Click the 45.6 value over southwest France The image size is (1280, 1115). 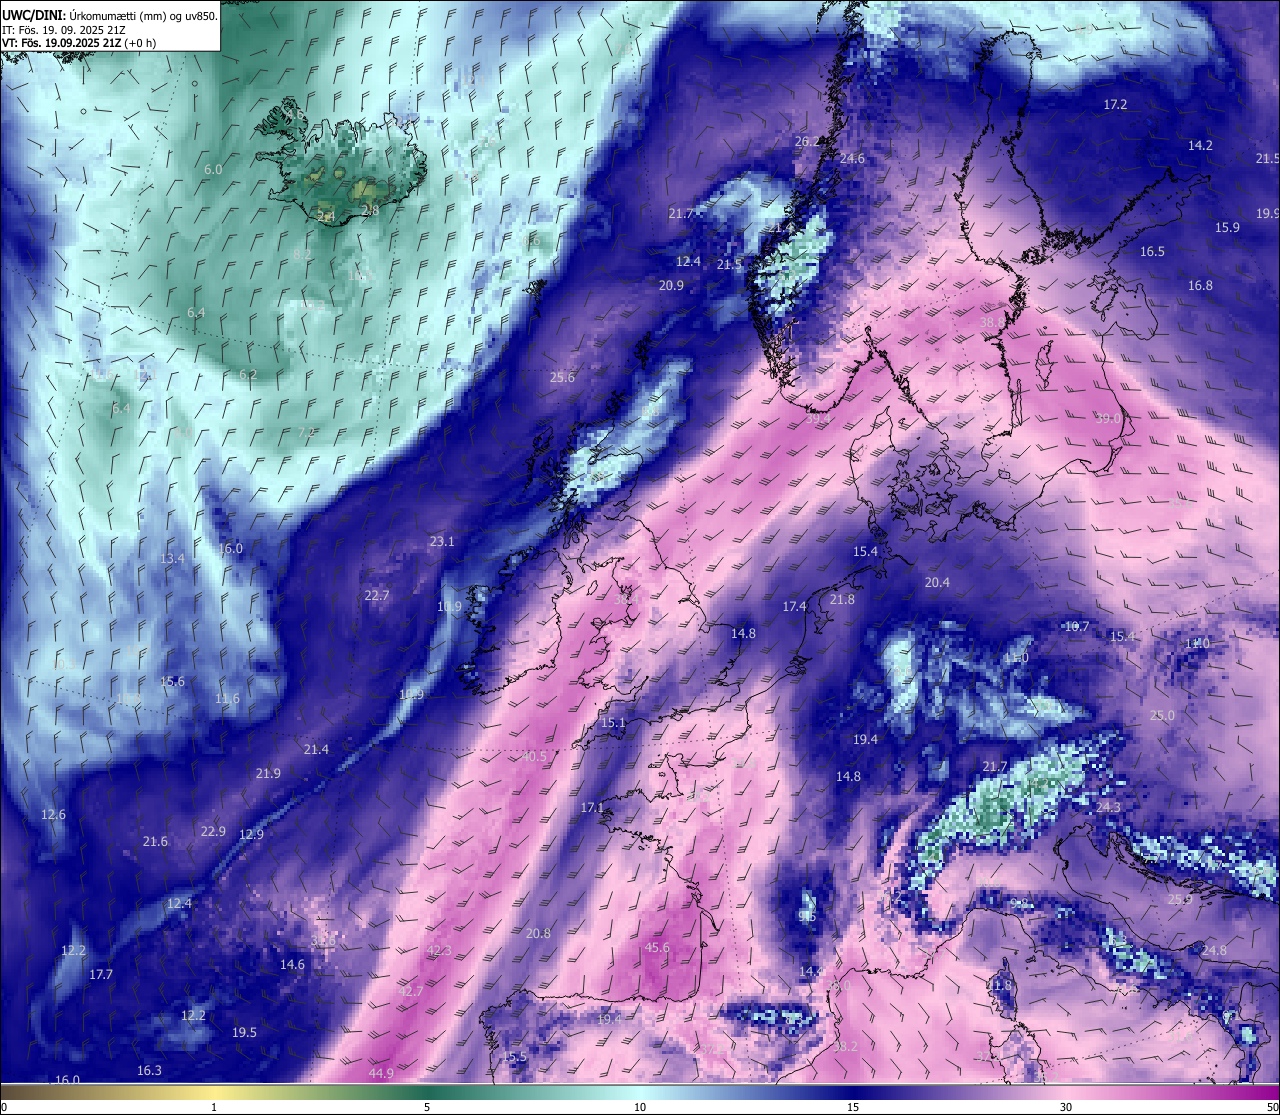[656, 948]
